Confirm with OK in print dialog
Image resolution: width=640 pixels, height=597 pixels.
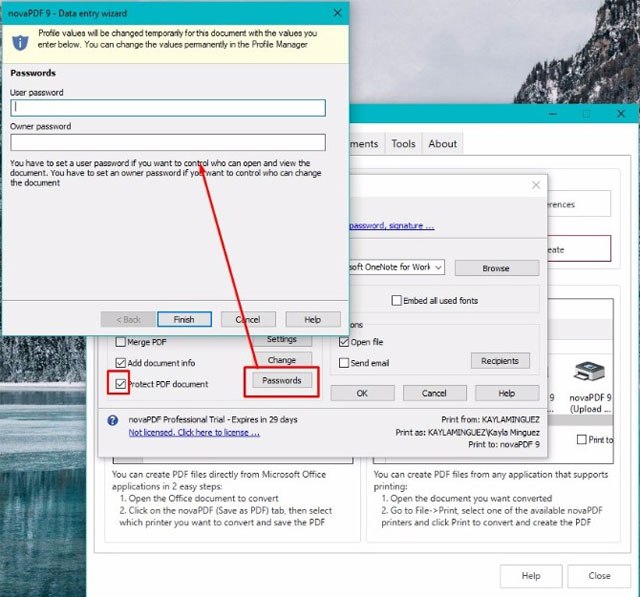coord(362,393)
